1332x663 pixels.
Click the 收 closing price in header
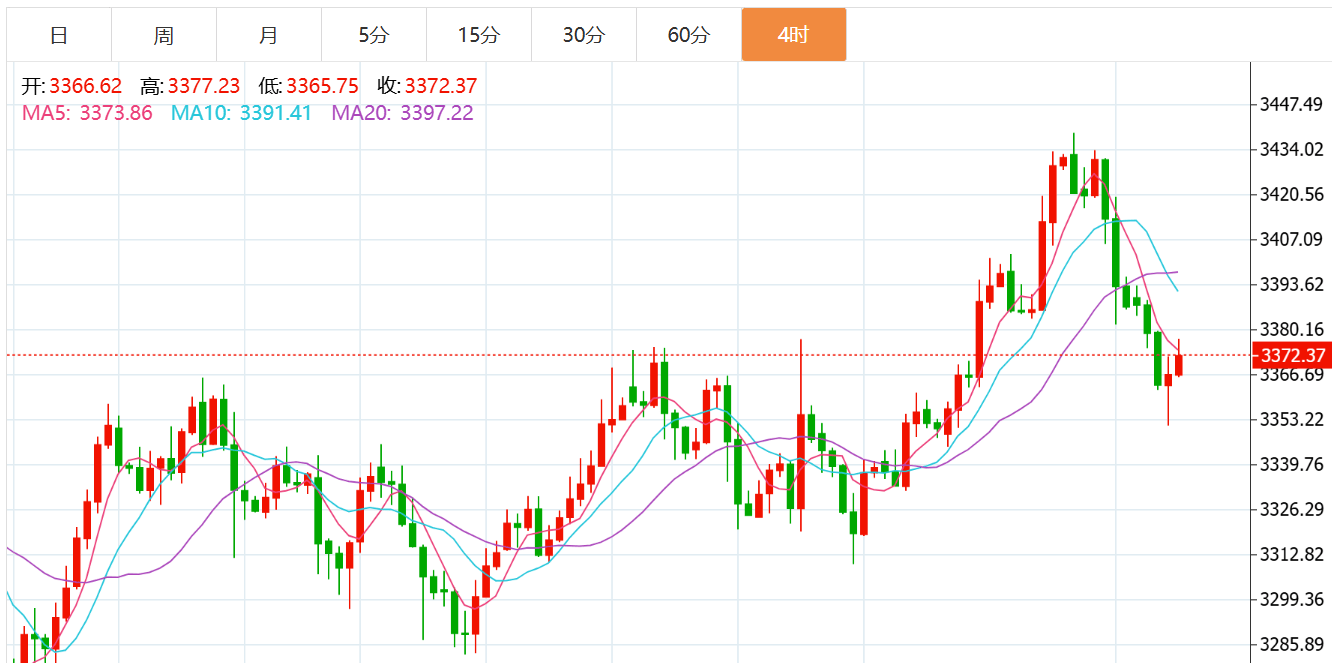pyautogui.click(x=440, y=87)
